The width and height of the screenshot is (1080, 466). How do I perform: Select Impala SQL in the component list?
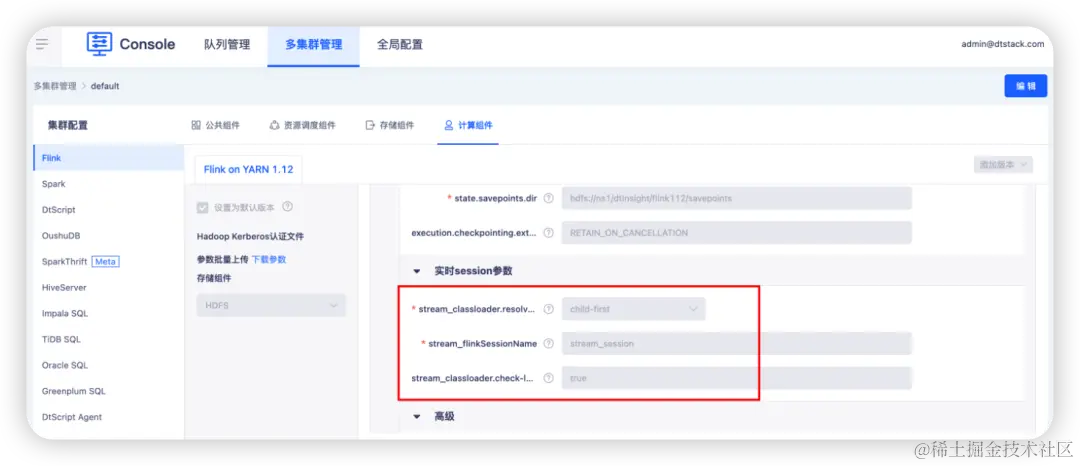[108, 313]
